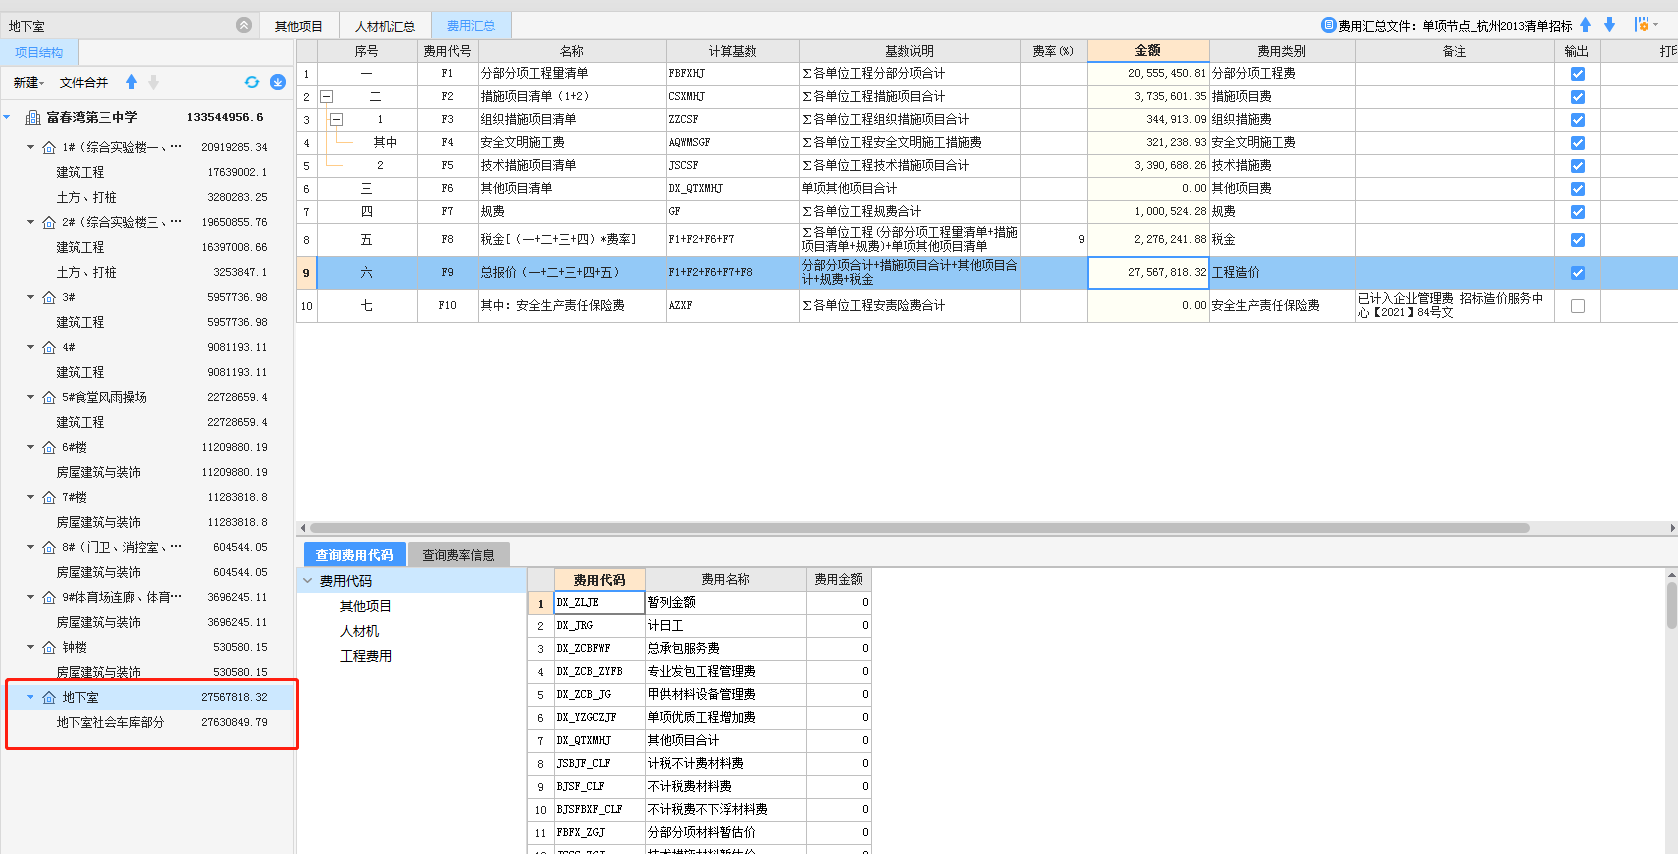Click the building icon of 富春湾第三中学
This screenshot has height=854, width=1678.
(33, 117)
